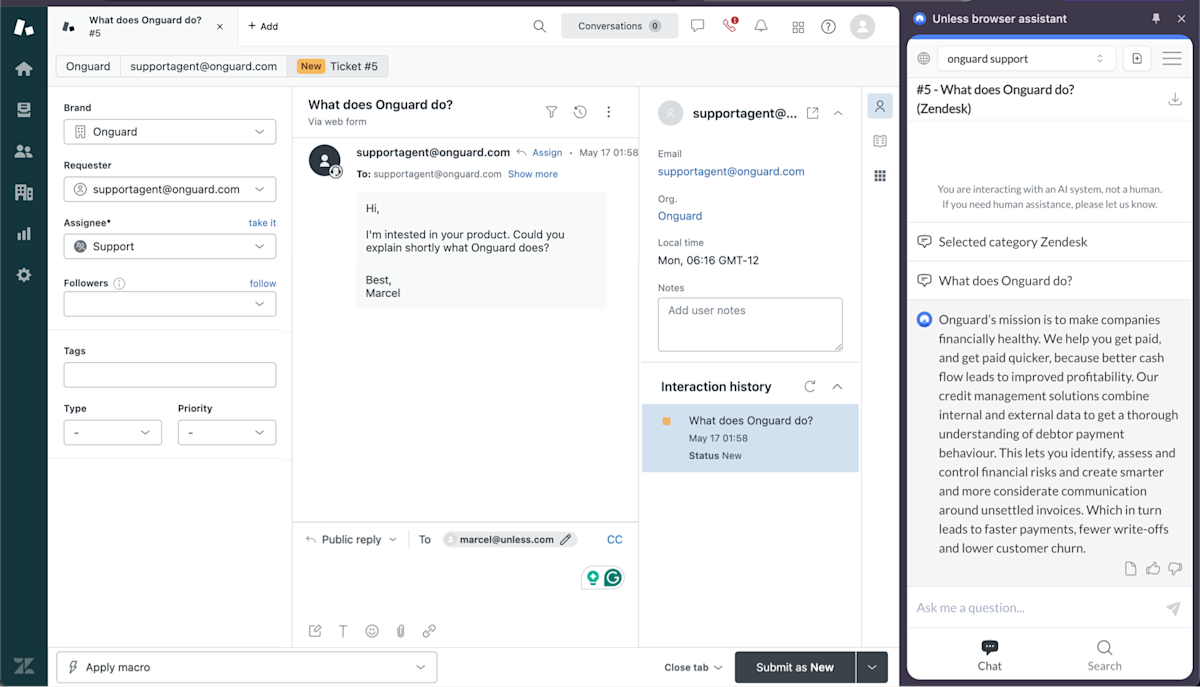Click the Conversations button
Screen dimensions: 1200x687
[x=620, y=26]
